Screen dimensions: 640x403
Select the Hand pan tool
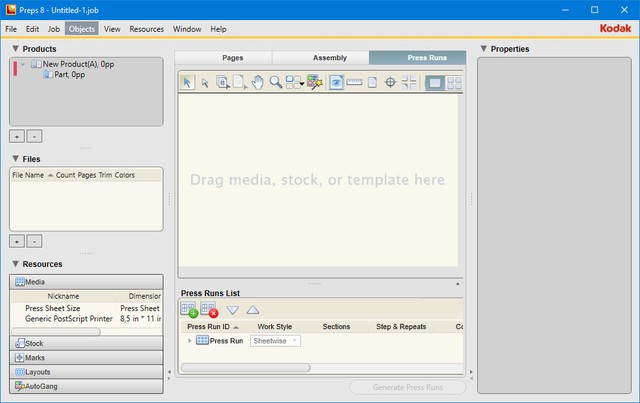click(258, 82)
